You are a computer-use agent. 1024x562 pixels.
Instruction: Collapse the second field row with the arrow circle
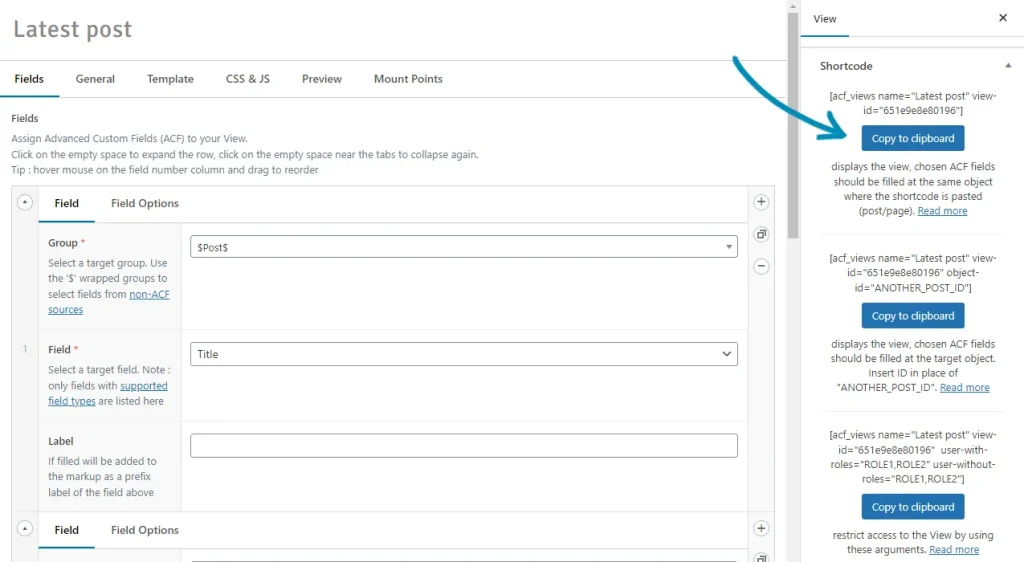[25, 529]
